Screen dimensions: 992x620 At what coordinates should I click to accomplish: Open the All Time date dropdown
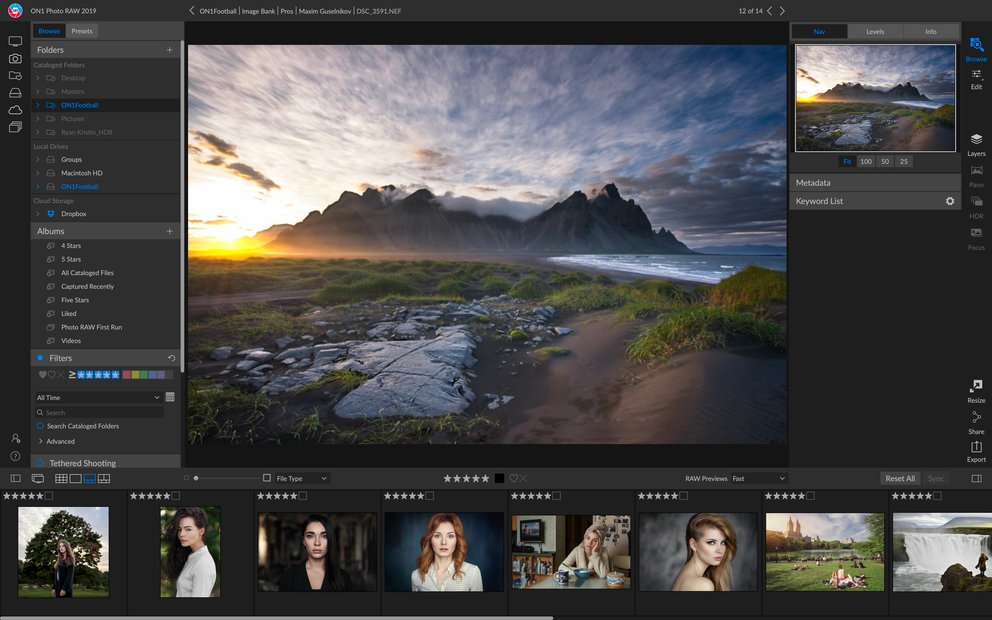pos(97,397)
